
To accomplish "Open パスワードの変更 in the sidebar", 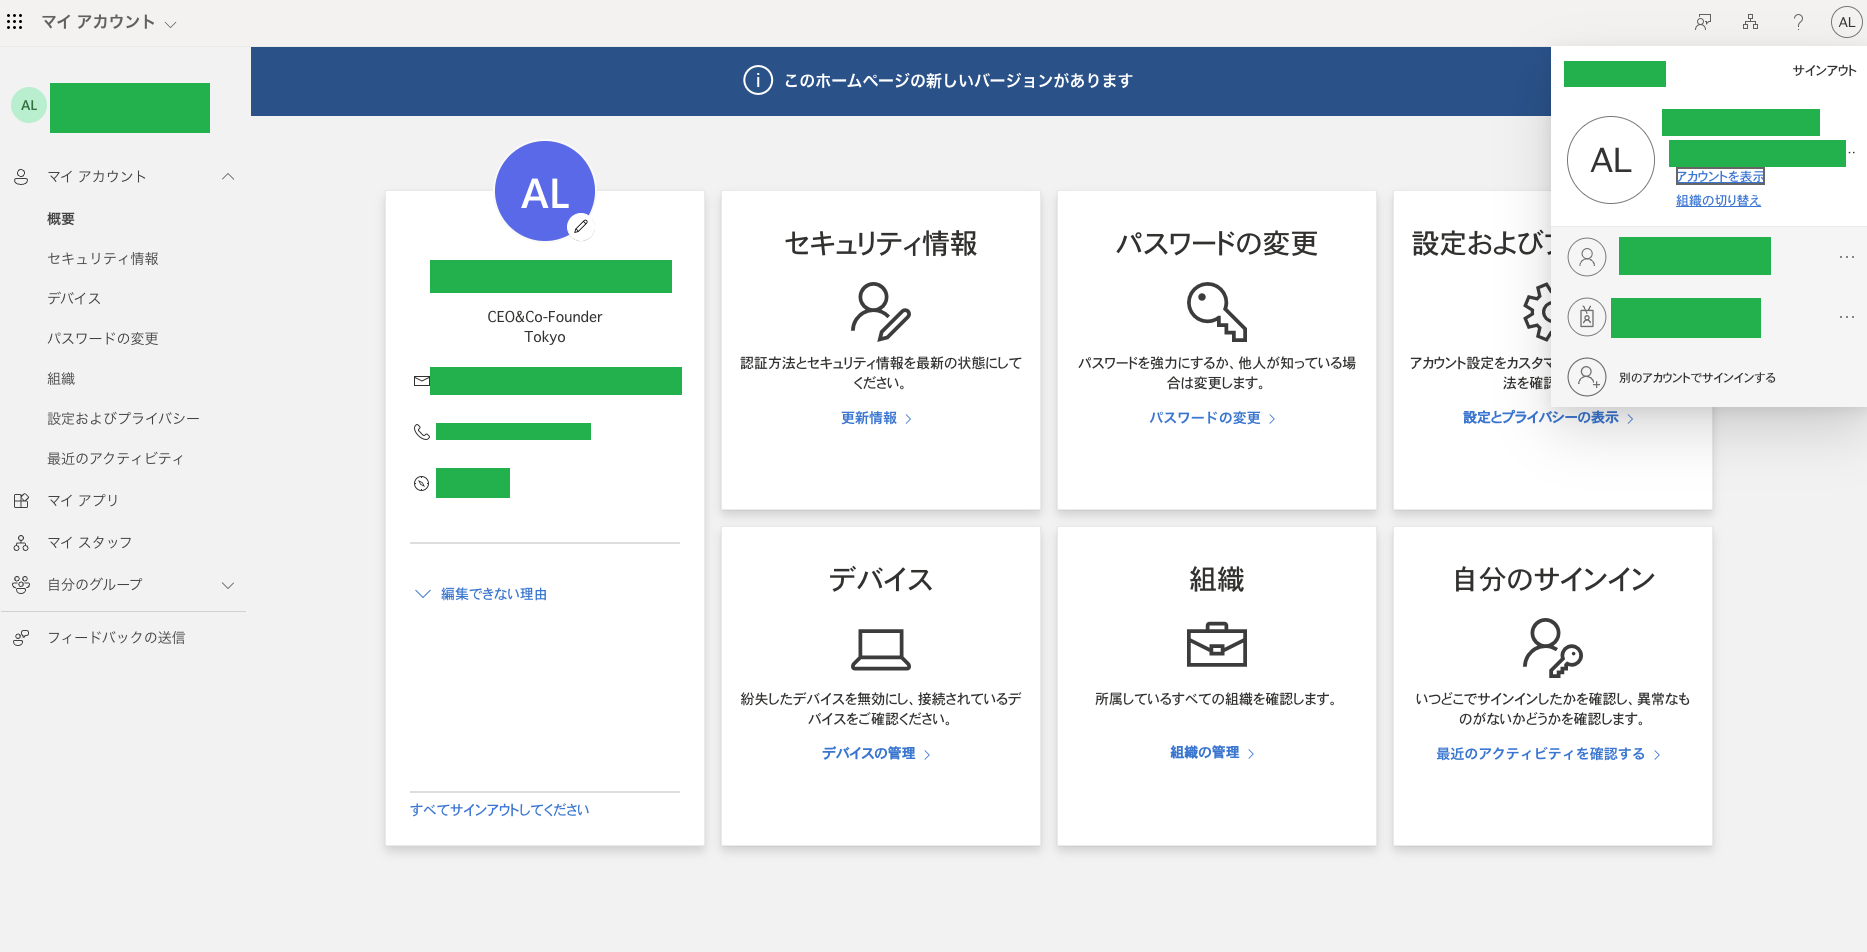I will [x=103, y=338].
